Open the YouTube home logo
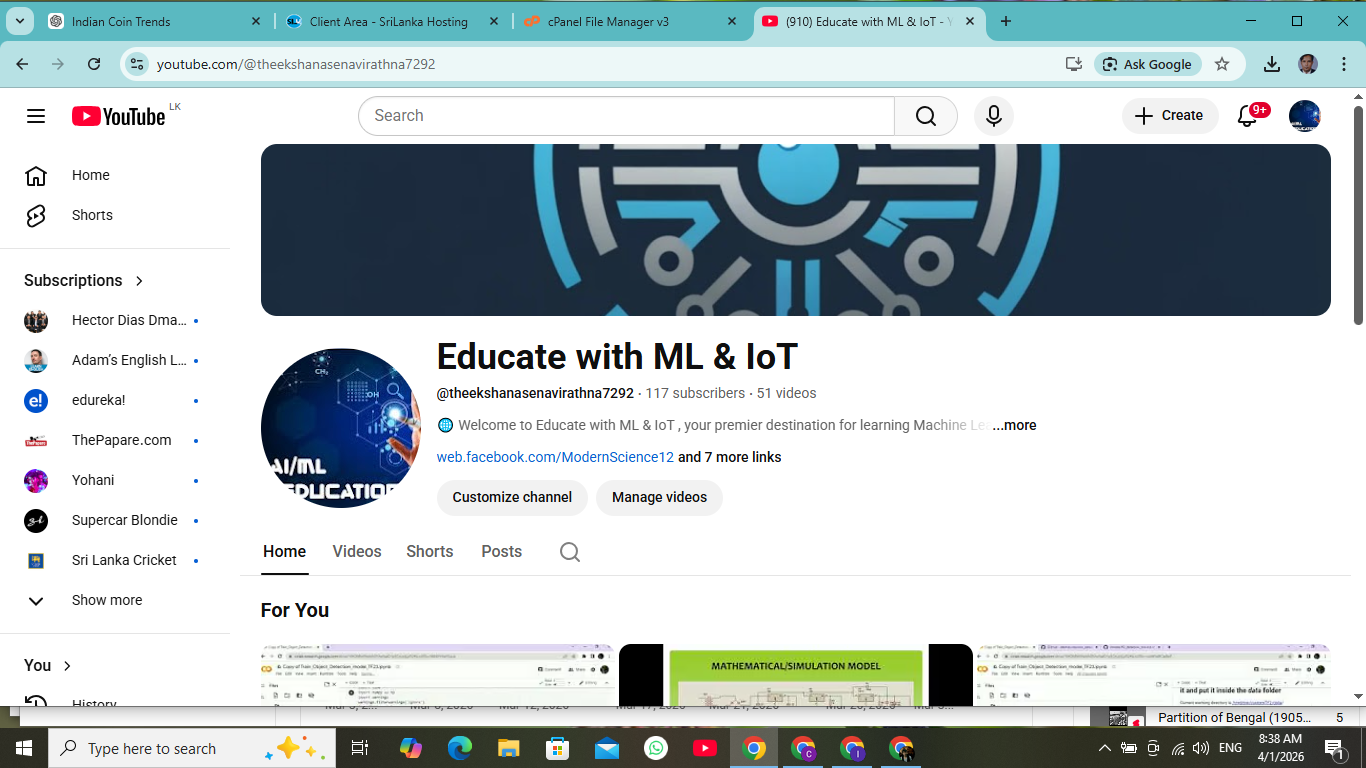The width and height of the screenshot is (1366, 768). [110, 115]
